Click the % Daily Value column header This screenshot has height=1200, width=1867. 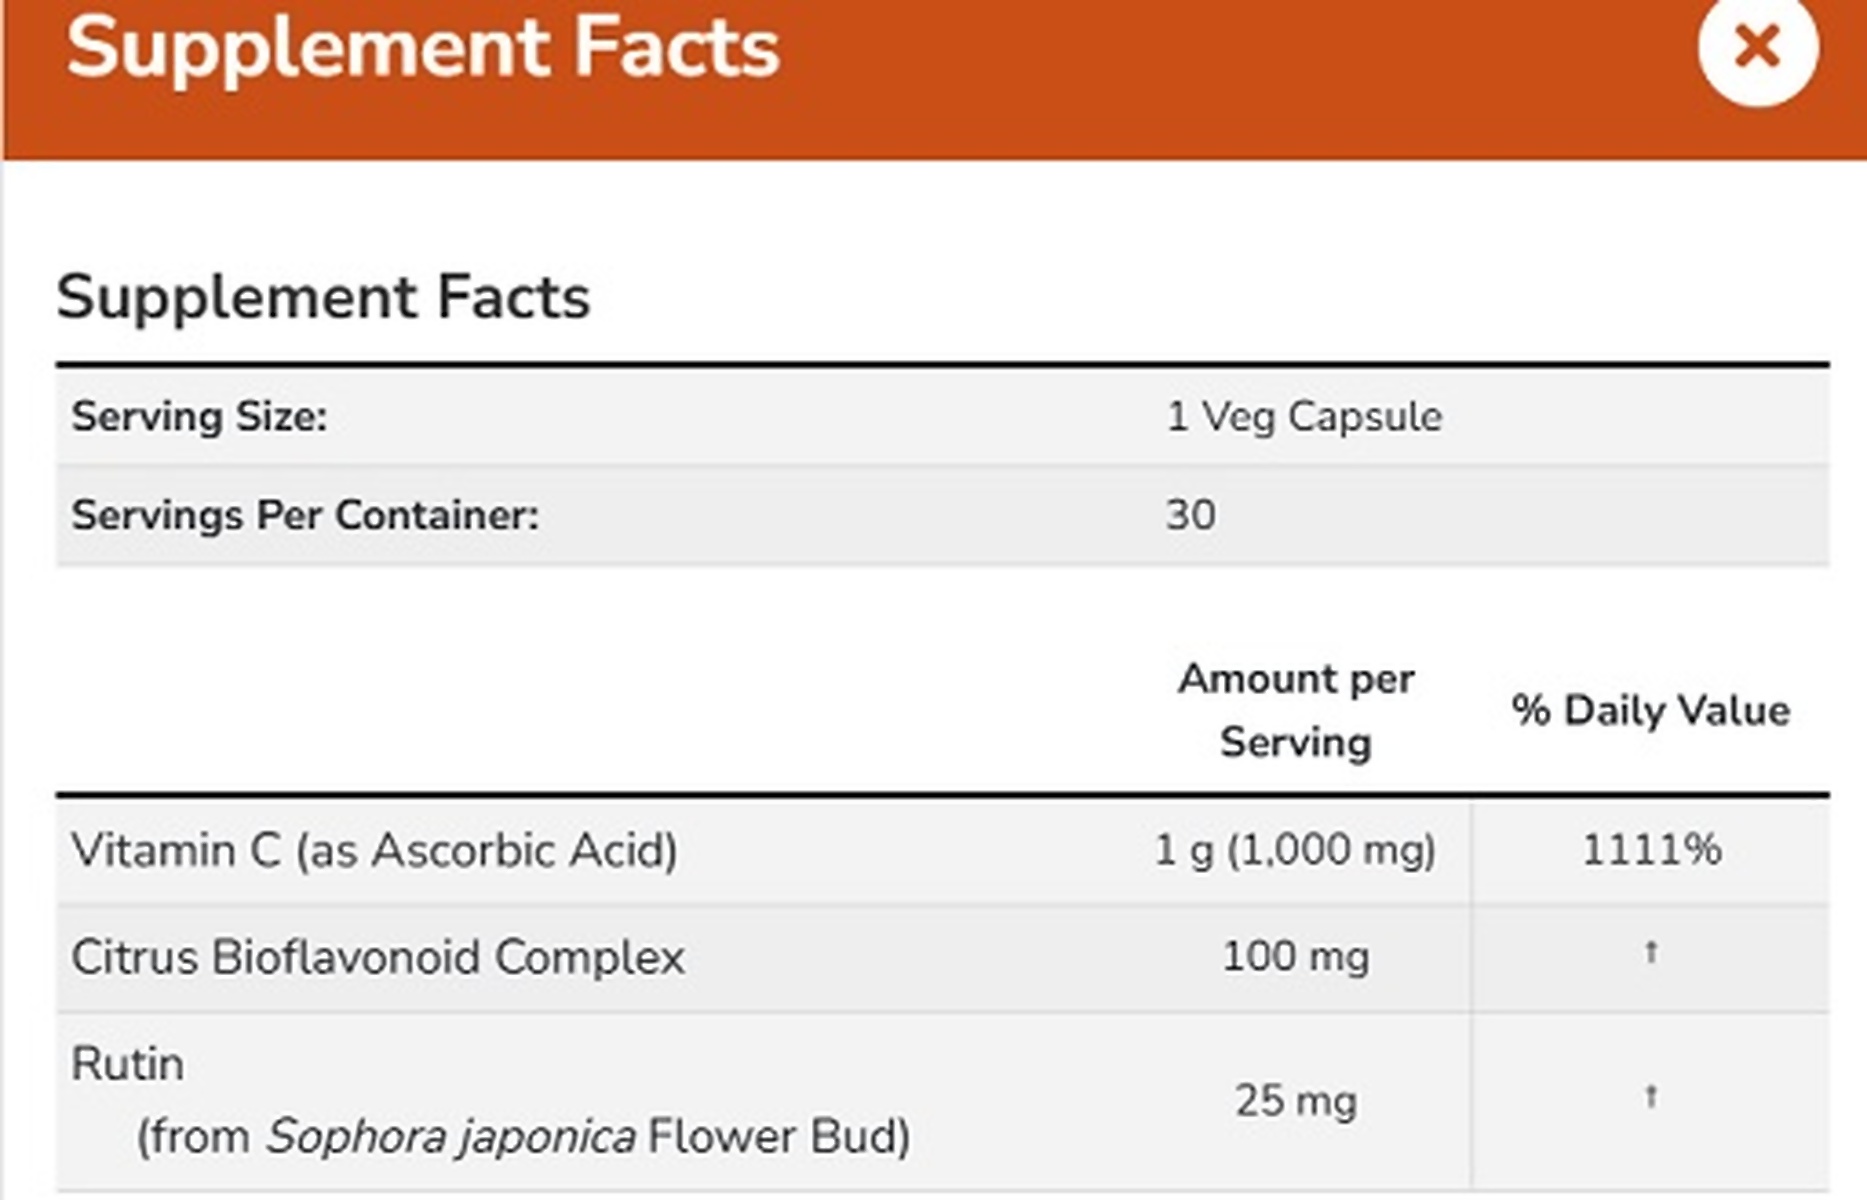[1650, 710]
